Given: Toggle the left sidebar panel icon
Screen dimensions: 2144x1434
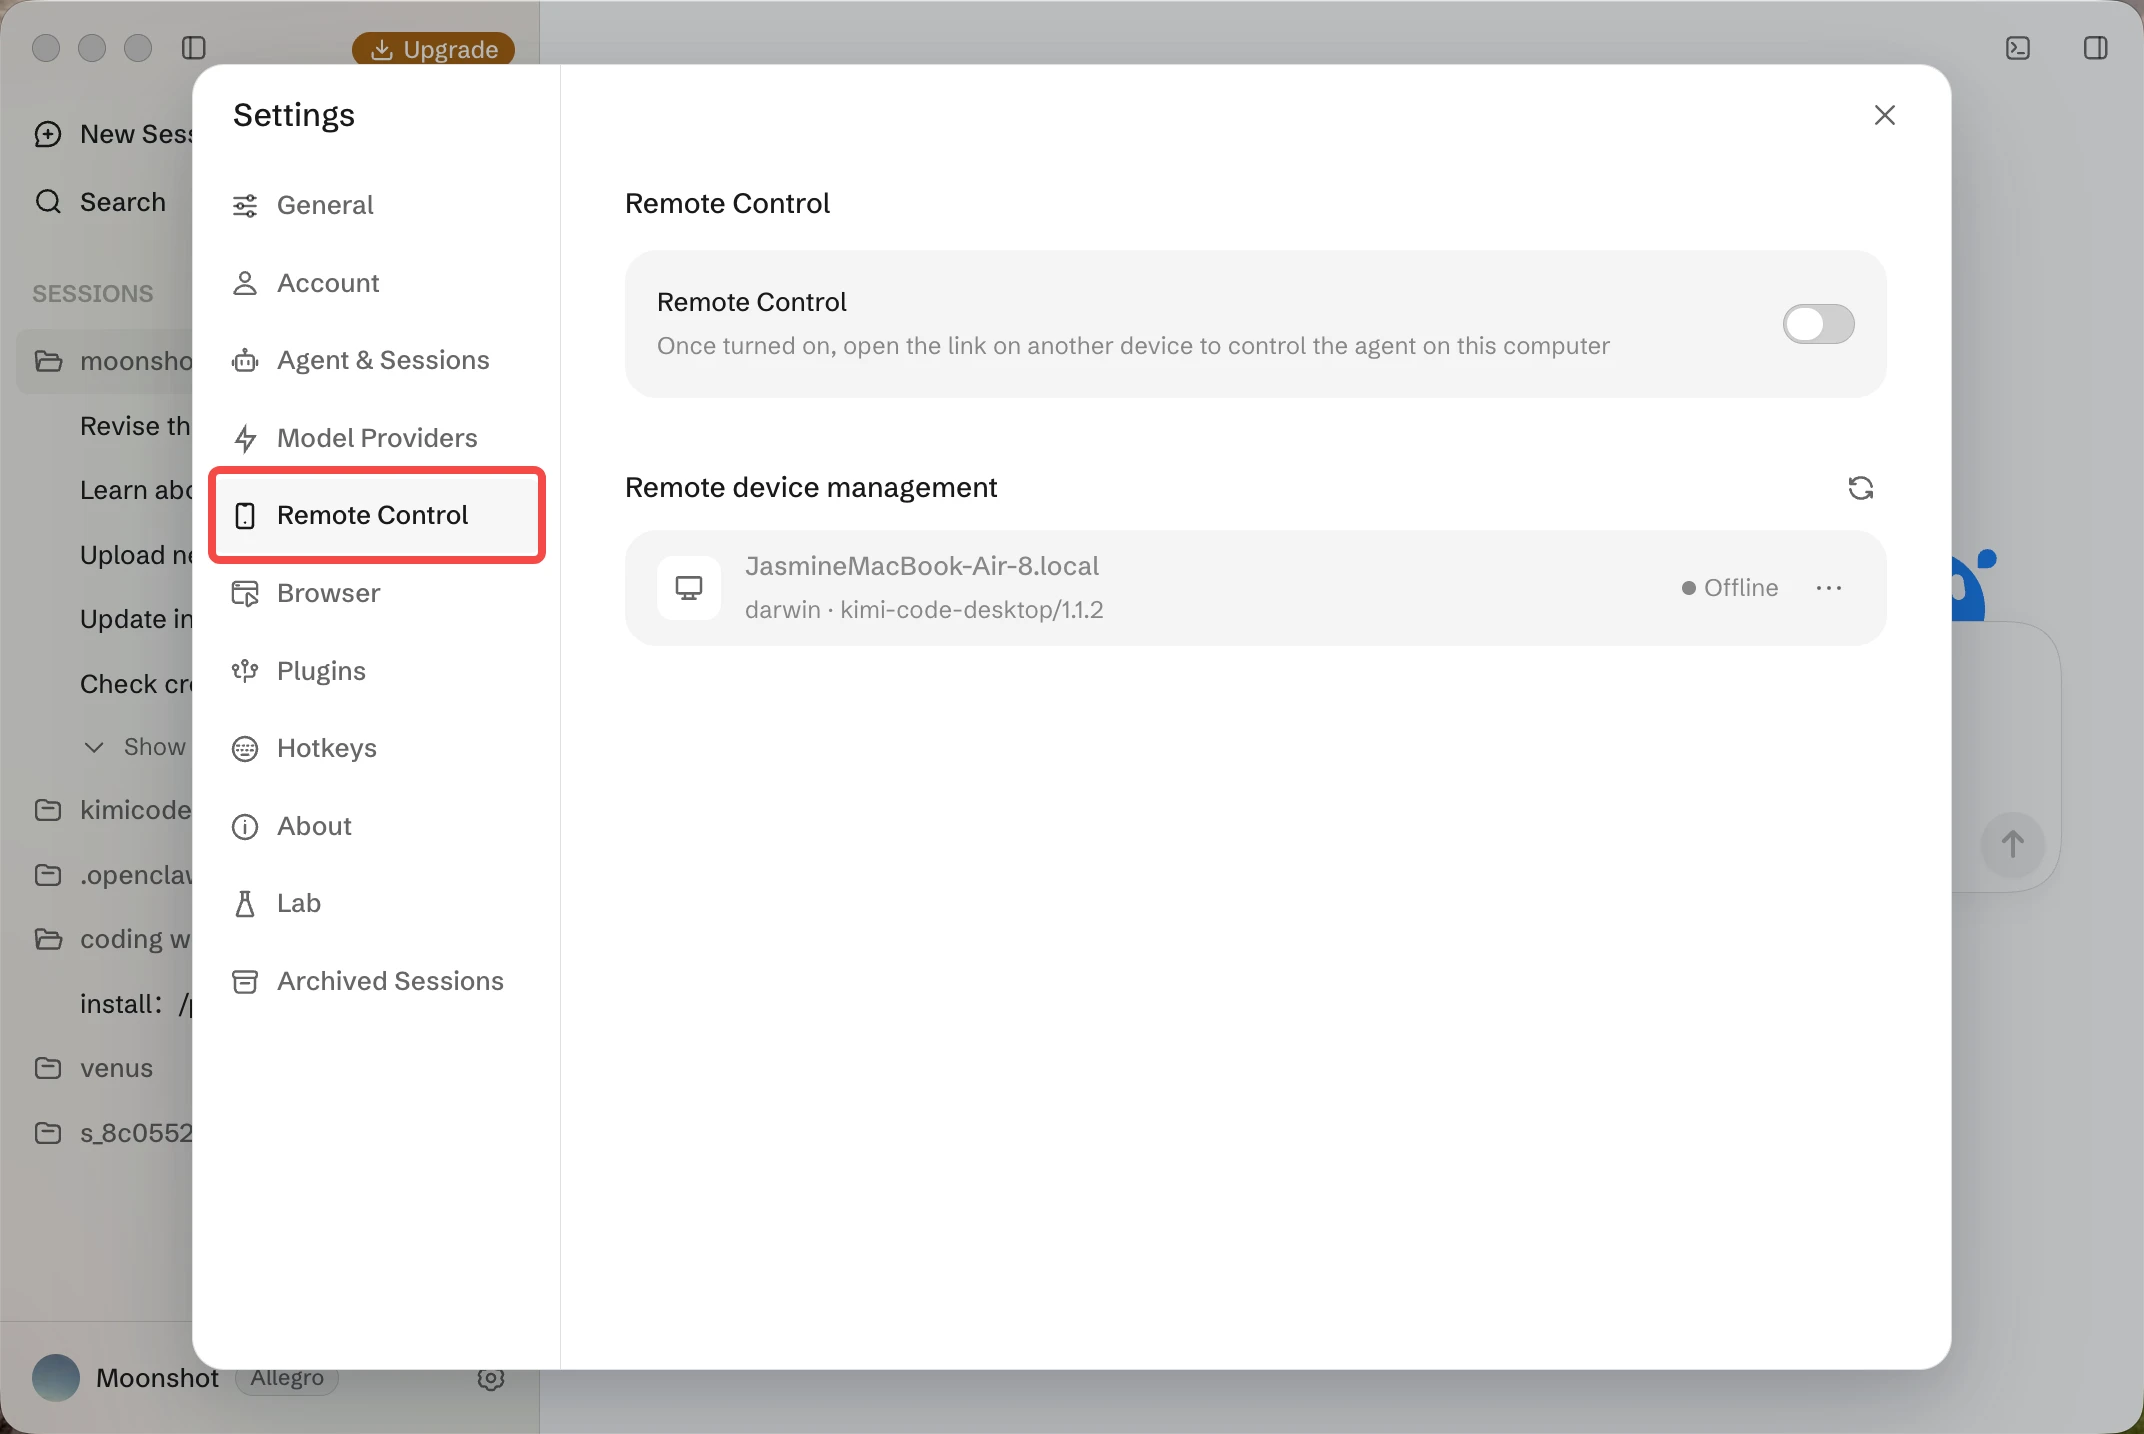Looking at the screenshot, I should point(194,48).
